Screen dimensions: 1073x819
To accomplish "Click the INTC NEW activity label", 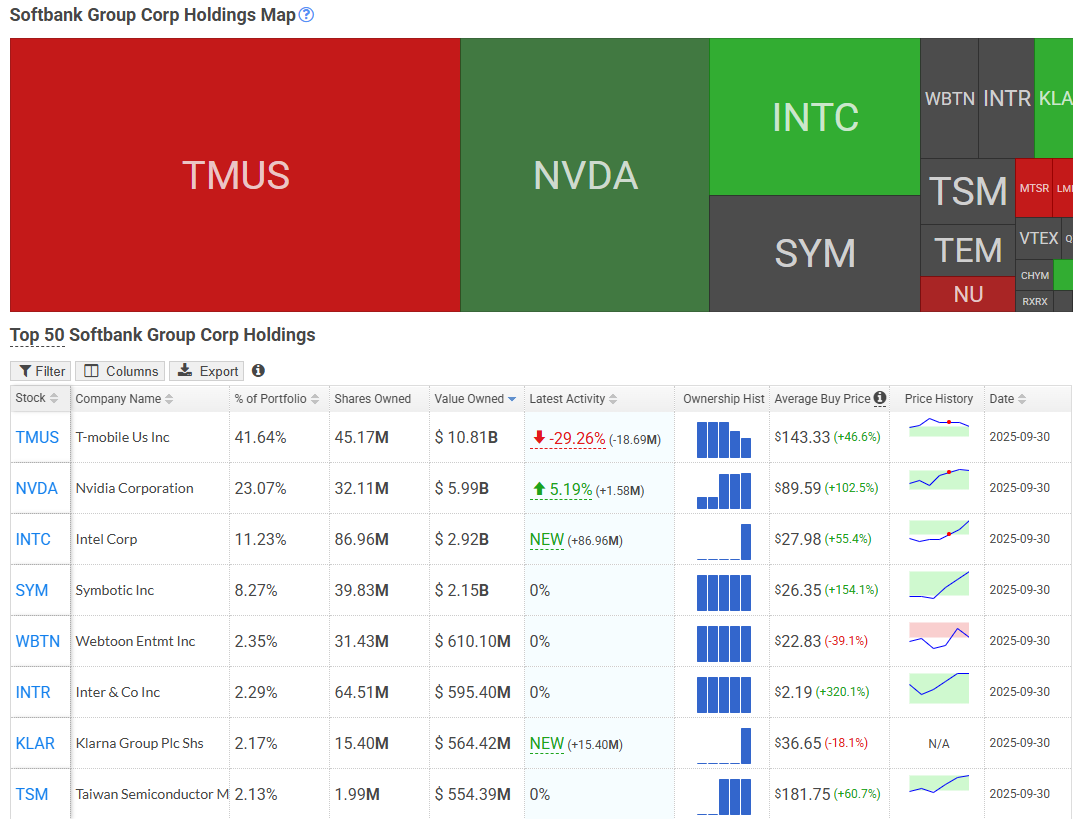I will coord(547,540).
